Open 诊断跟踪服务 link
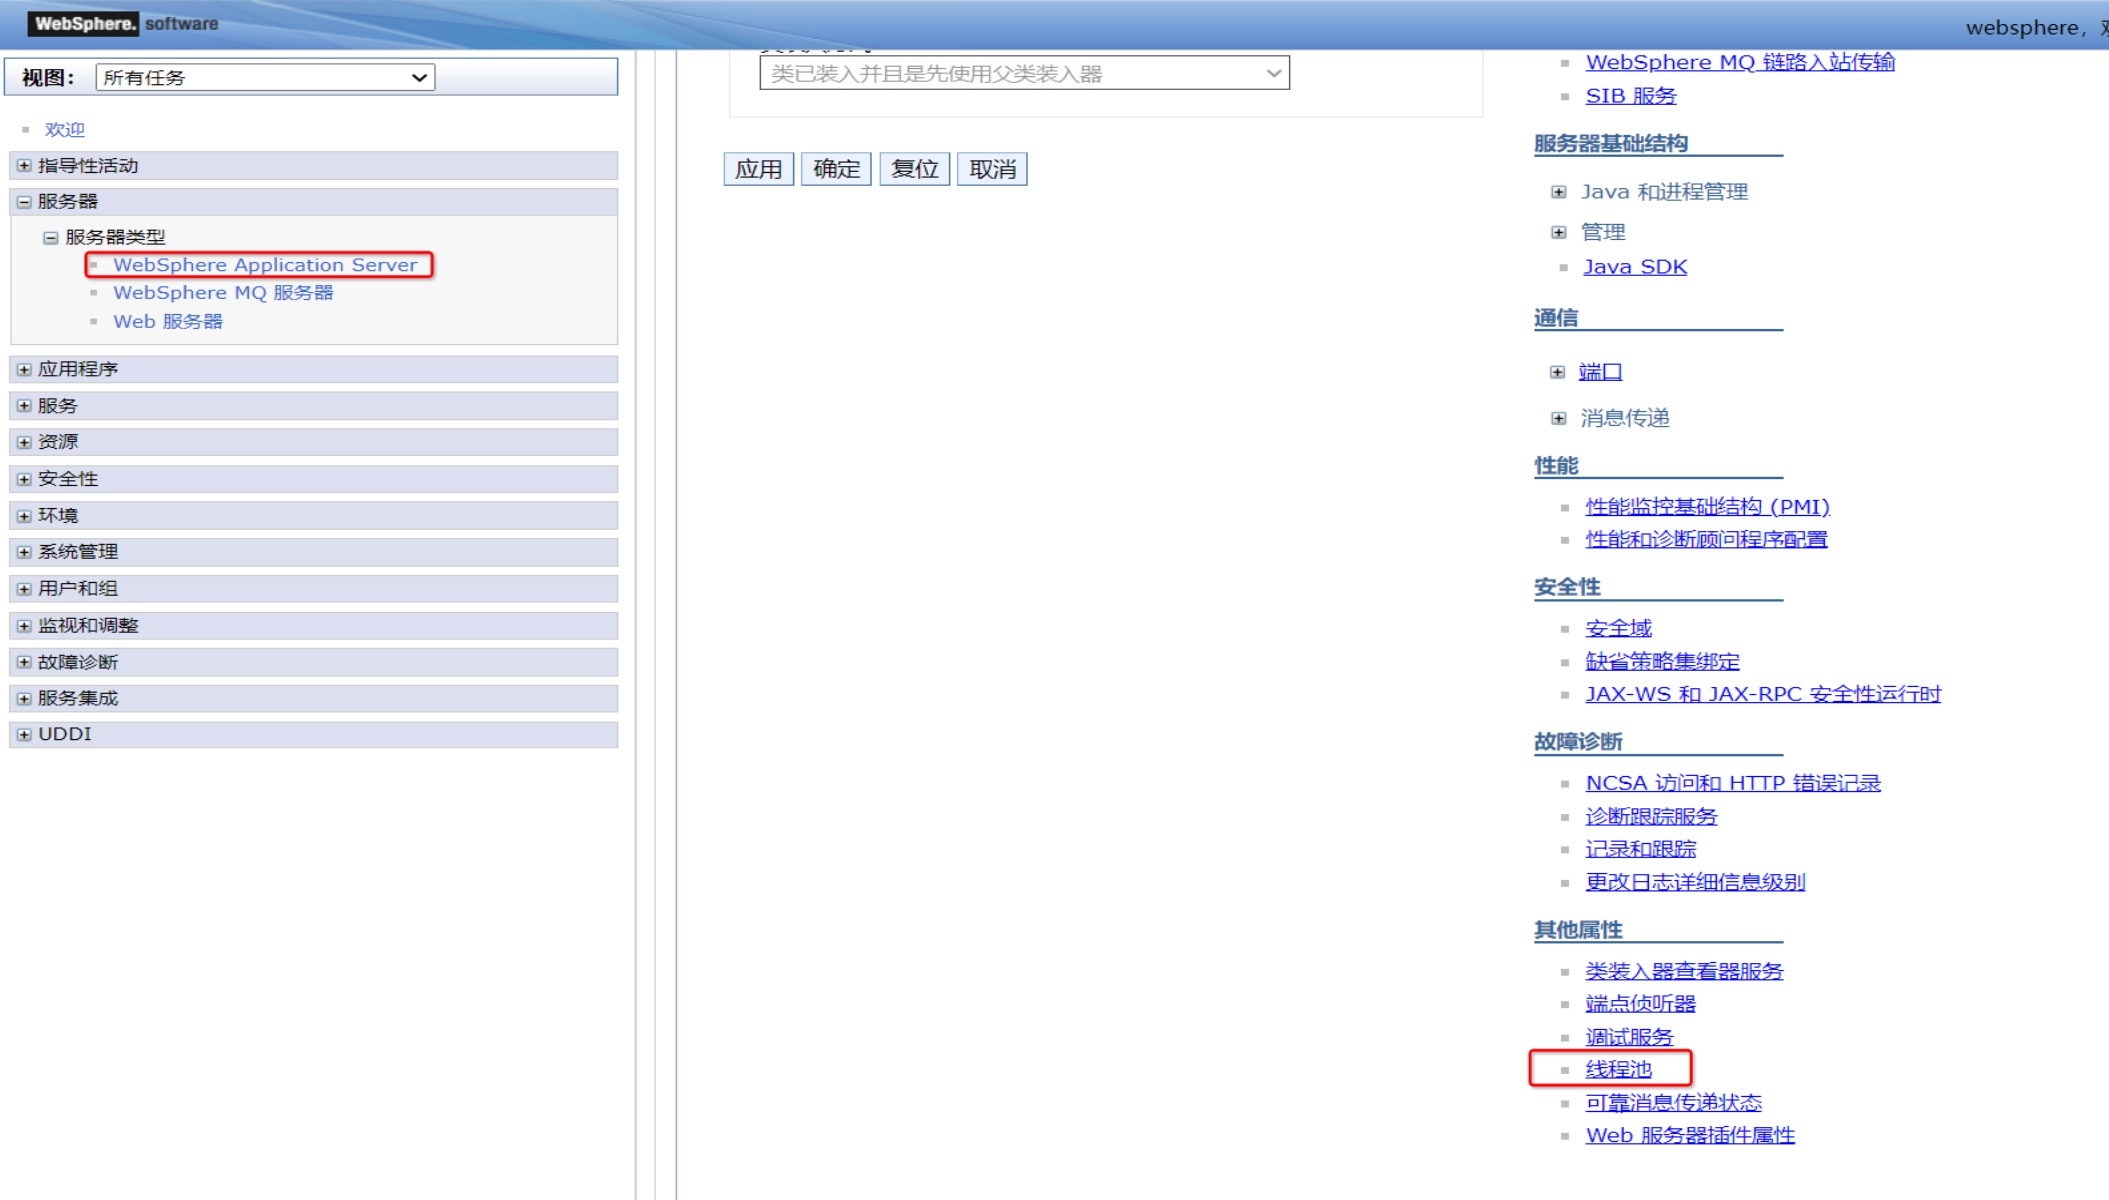 click(1652, 817)
